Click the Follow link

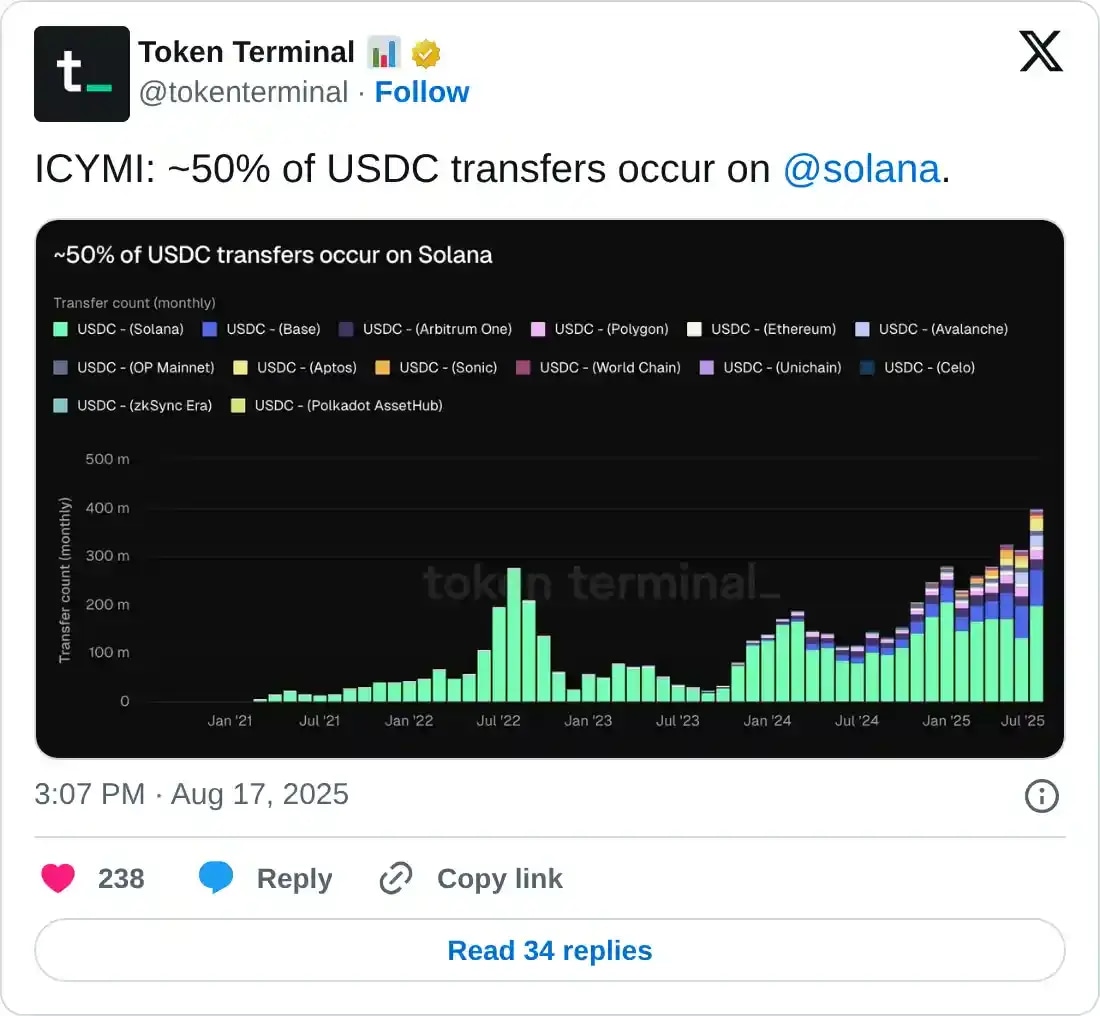pos(421,92)
